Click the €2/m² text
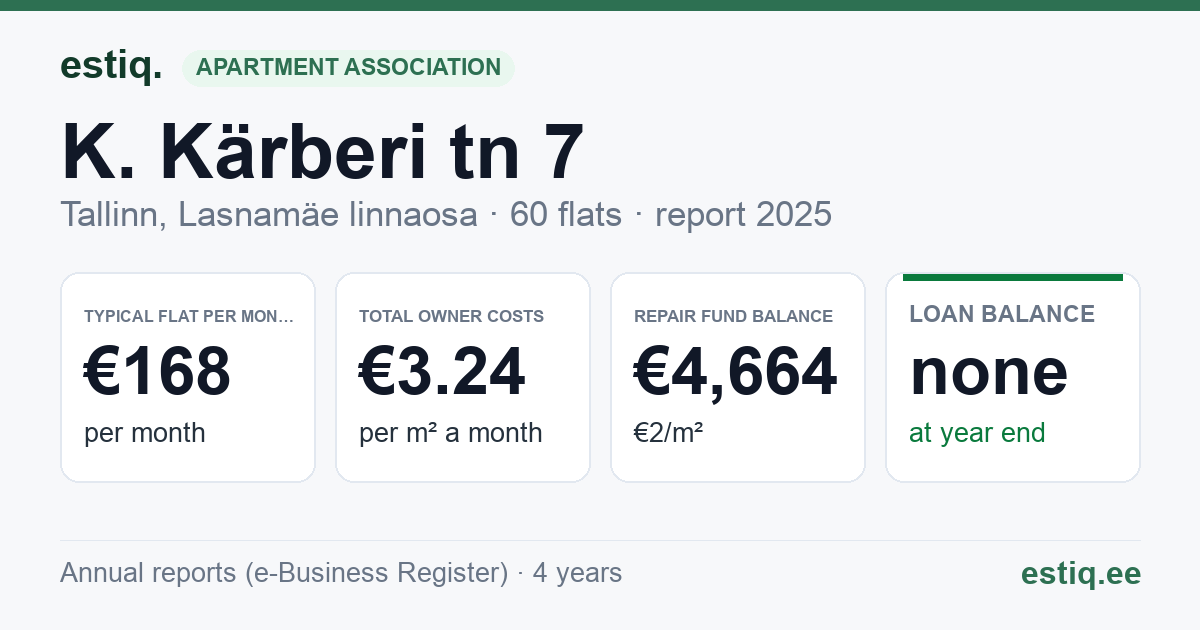This screenshot has width=1200, height=630. pyautogui.click(x=669, y=433)
